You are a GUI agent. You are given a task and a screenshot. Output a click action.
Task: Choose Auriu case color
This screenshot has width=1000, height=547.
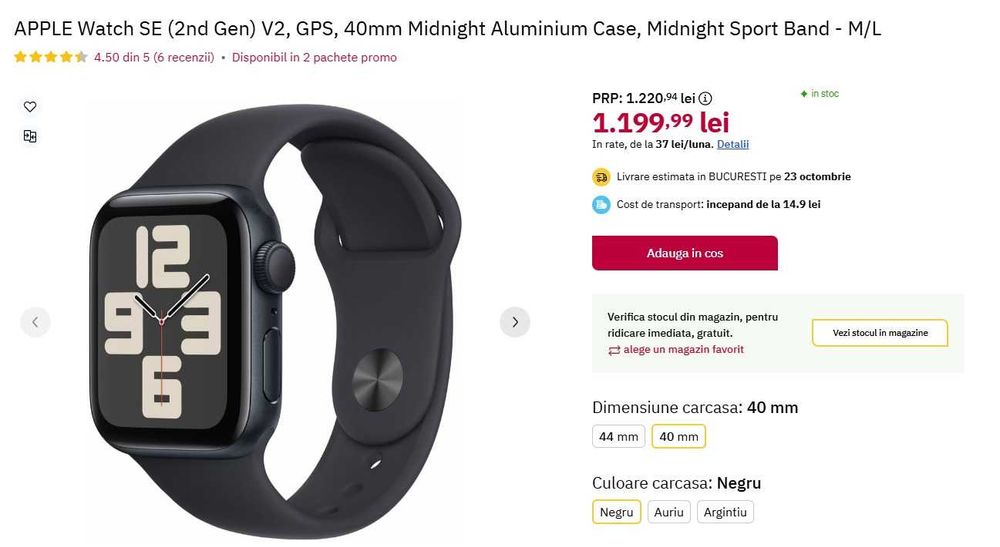pos(668,512)
